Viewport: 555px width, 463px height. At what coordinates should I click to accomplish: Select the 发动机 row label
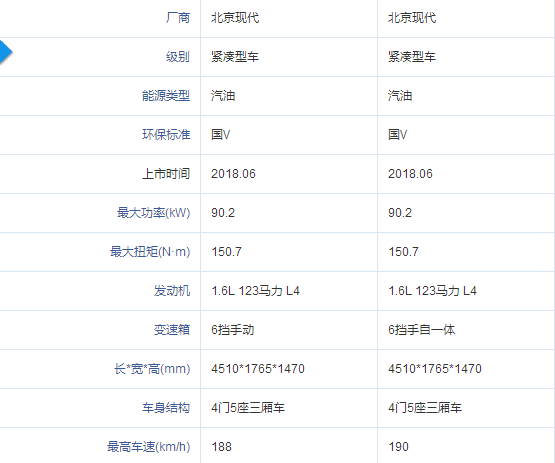point(172,291)
